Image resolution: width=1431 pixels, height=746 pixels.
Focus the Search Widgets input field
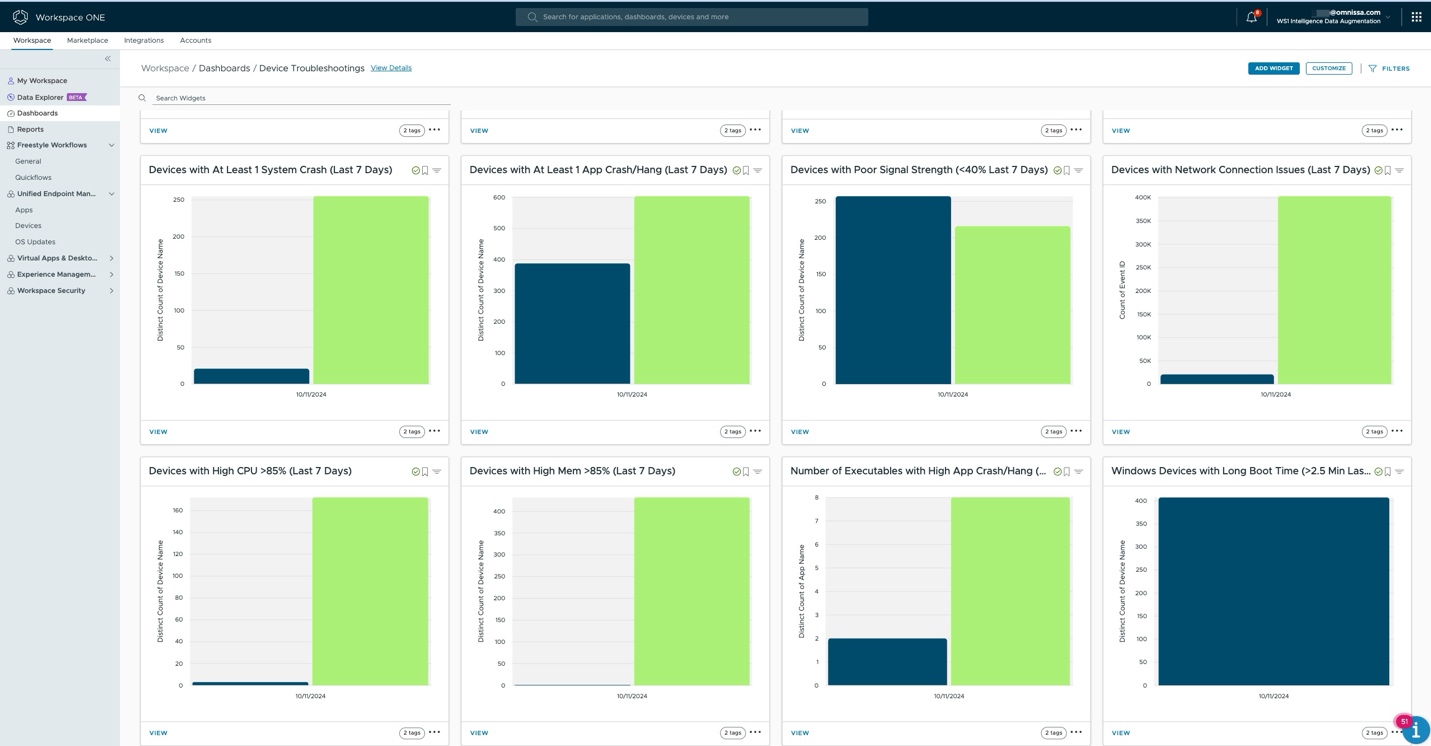[x=300, y=98]
